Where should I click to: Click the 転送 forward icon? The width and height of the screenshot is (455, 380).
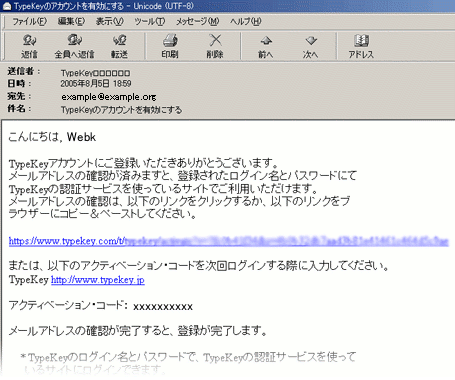119,46
